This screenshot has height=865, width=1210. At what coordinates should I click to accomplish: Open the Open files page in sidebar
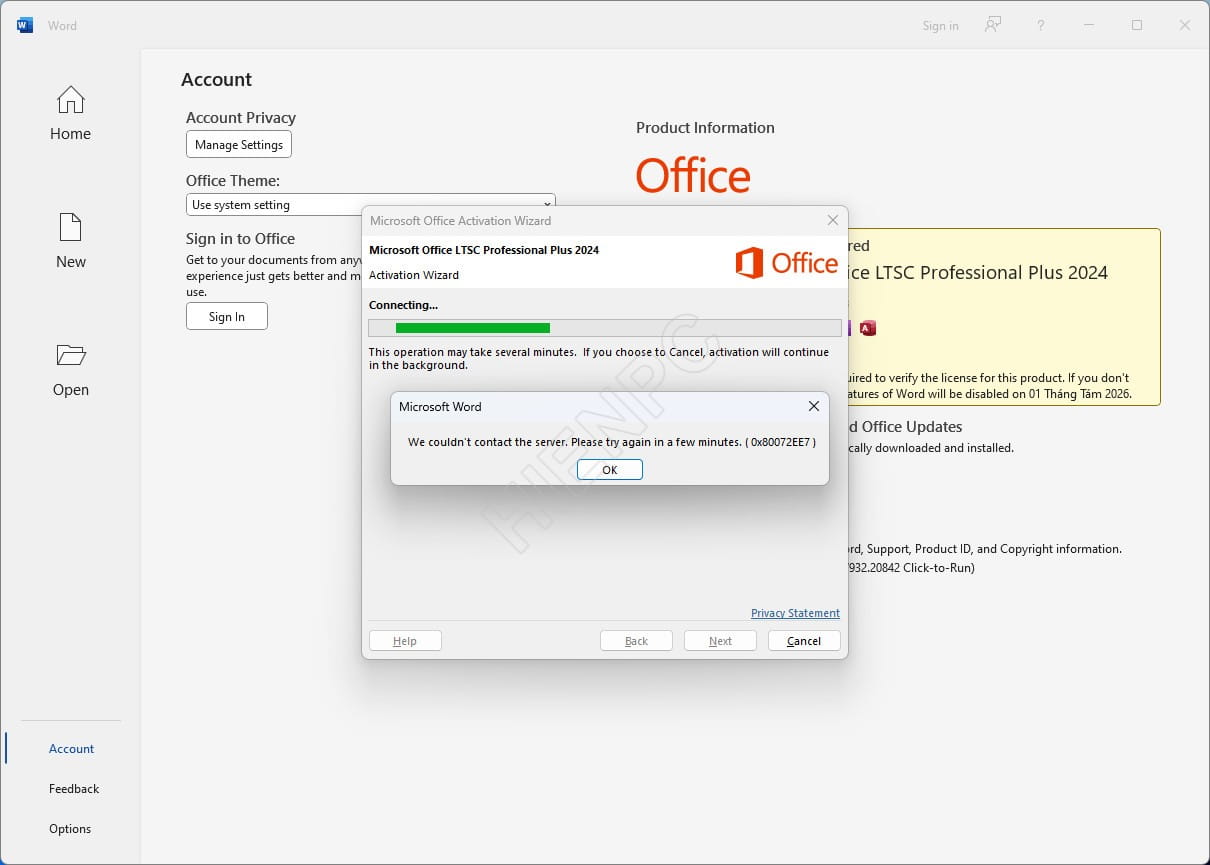(71, 369)
